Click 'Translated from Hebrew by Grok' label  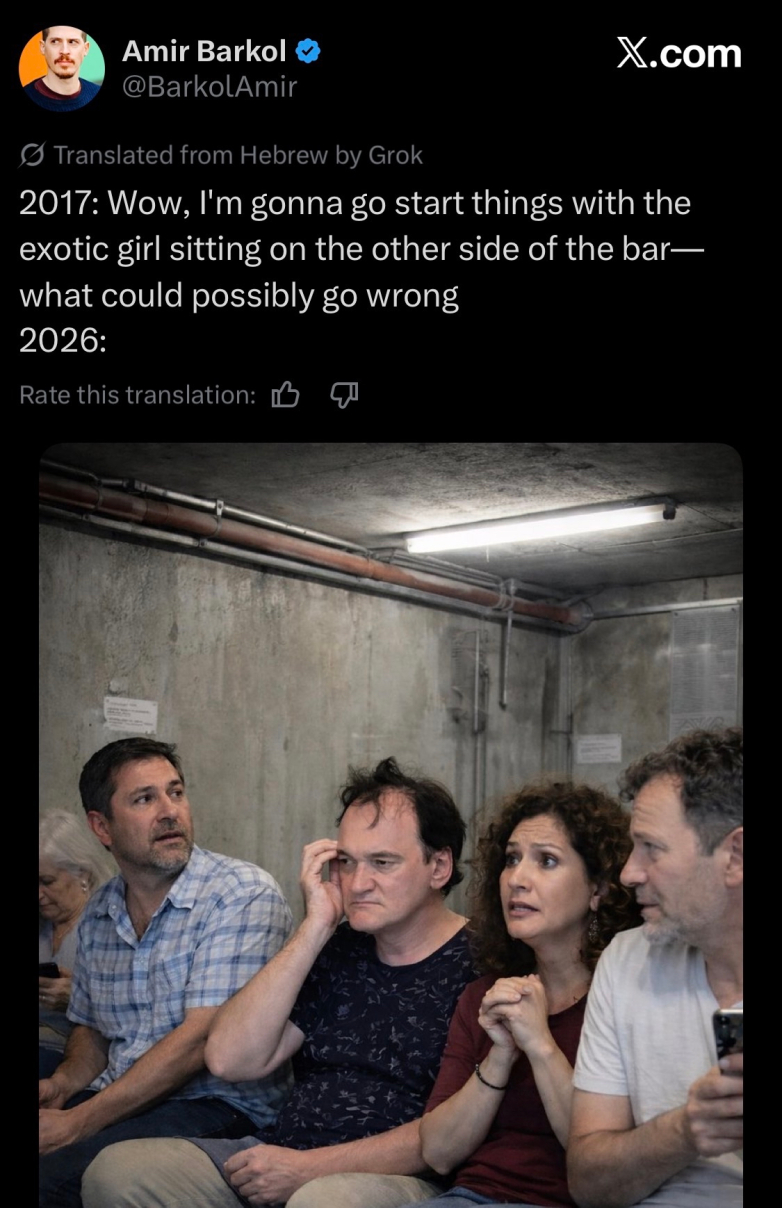point(238,155)
